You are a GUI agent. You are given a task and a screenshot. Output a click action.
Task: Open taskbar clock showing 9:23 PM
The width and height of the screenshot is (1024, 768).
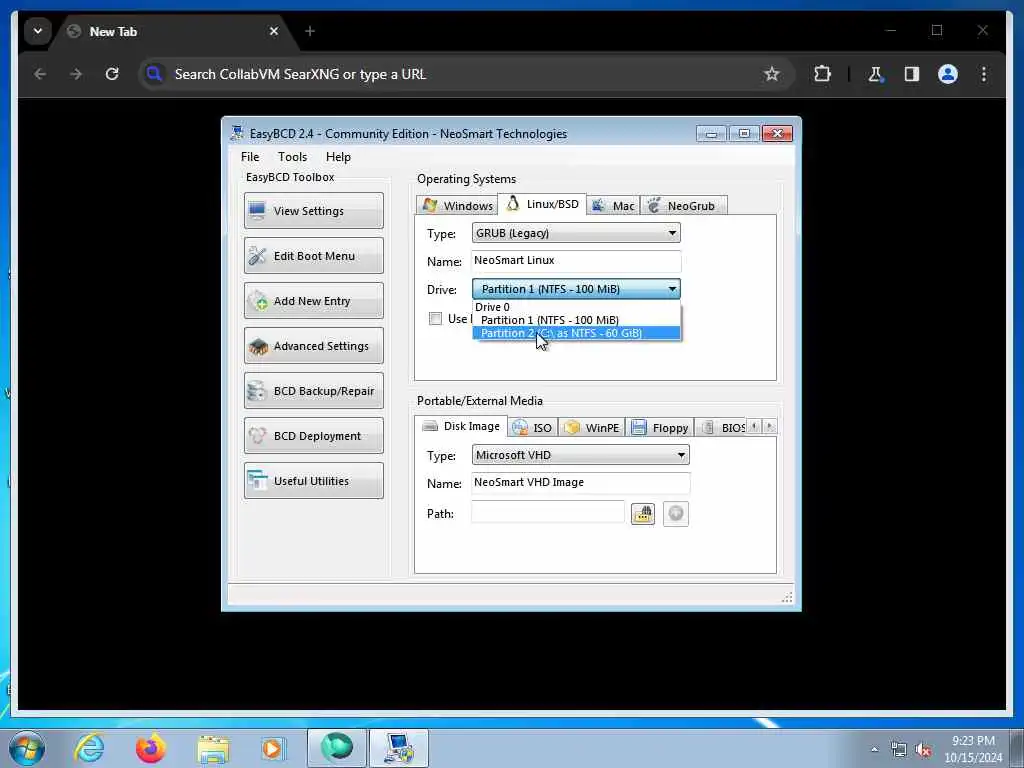(973, 749)
